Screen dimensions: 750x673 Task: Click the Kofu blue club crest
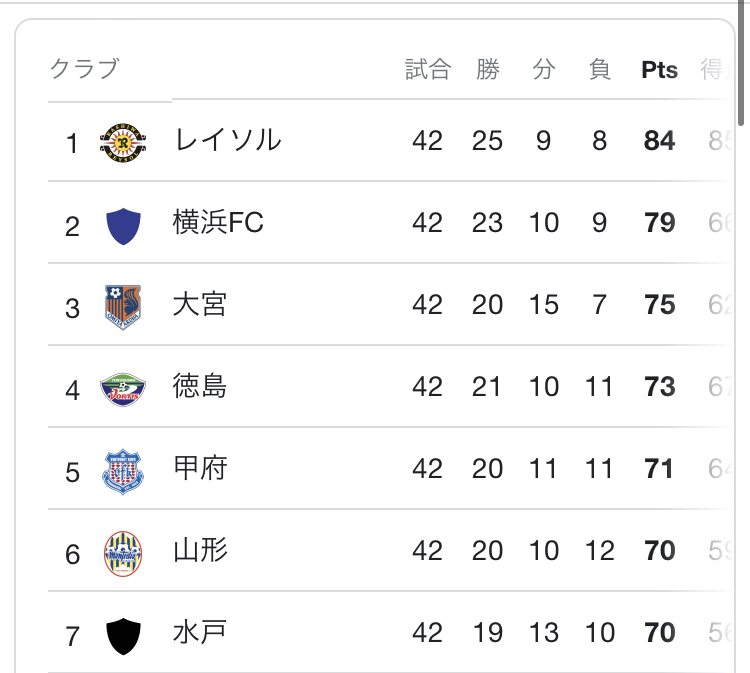[x=123, y=470]
